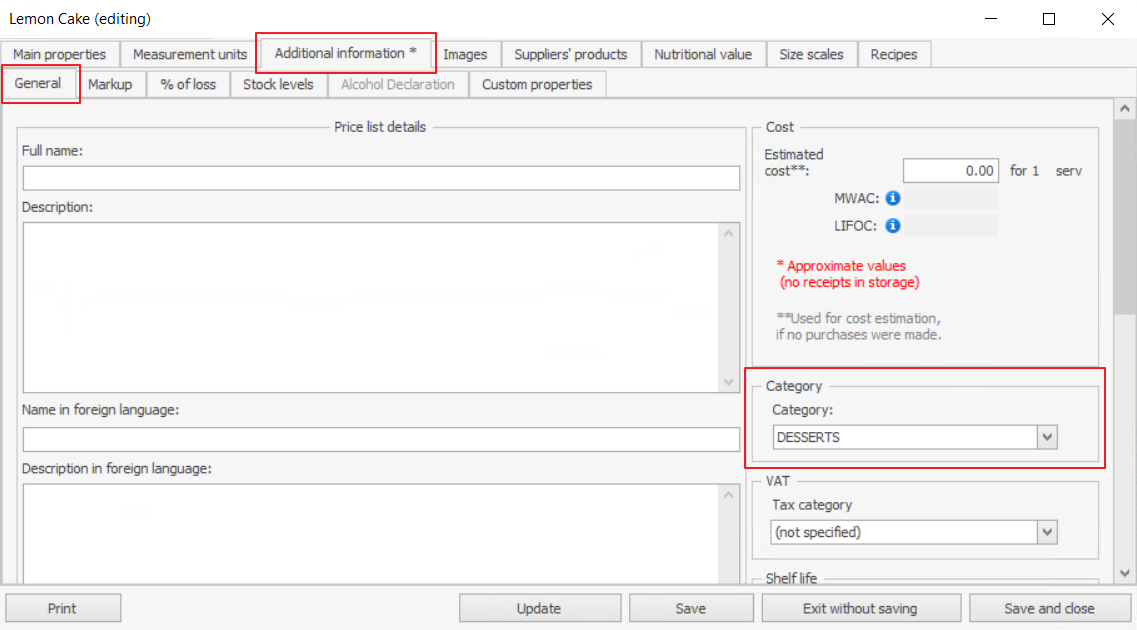The width and height of the screenshot is (1137, 630).
Task: Open the % of loss sub-tab
Action: point(188,84)
